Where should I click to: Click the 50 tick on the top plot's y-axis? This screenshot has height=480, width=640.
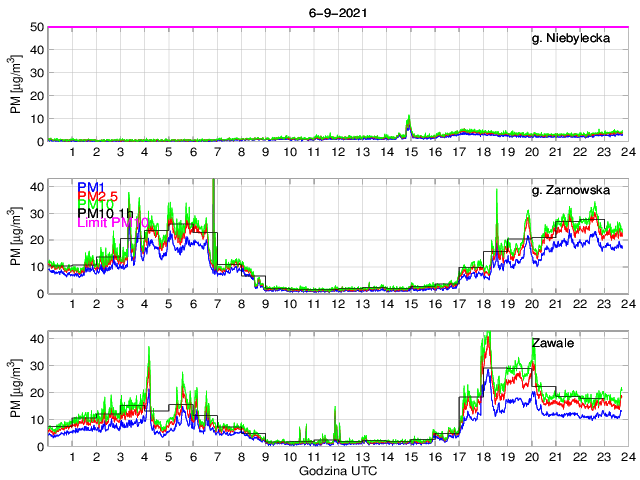tap(36, 27)
